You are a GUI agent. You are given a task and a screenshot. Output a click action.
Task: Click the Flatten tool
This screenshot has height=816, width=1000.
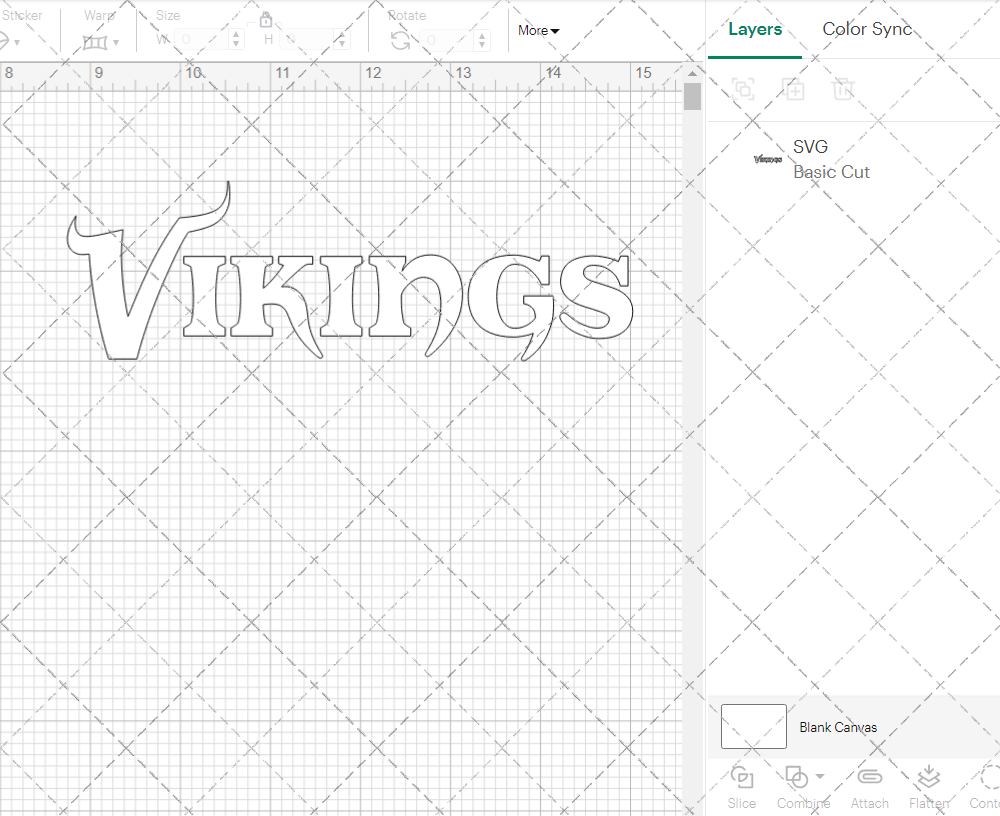(929, 788)
